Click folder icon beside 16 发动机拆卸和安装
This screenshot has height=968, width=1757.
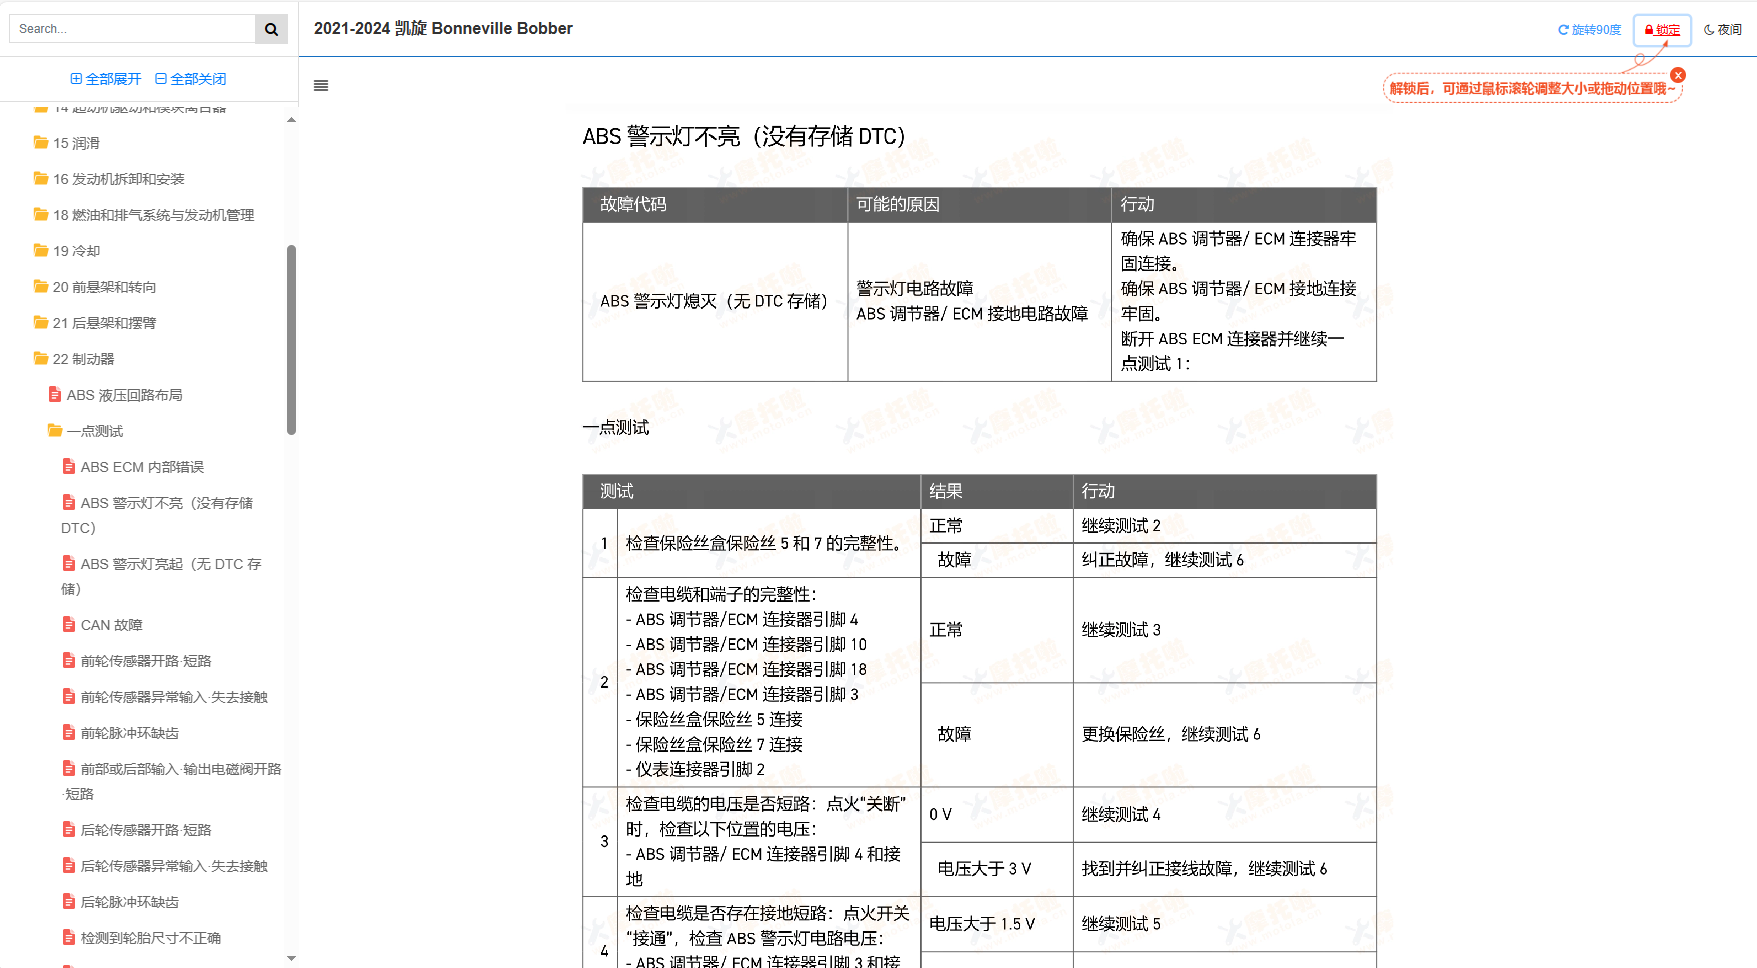point(41,178)
